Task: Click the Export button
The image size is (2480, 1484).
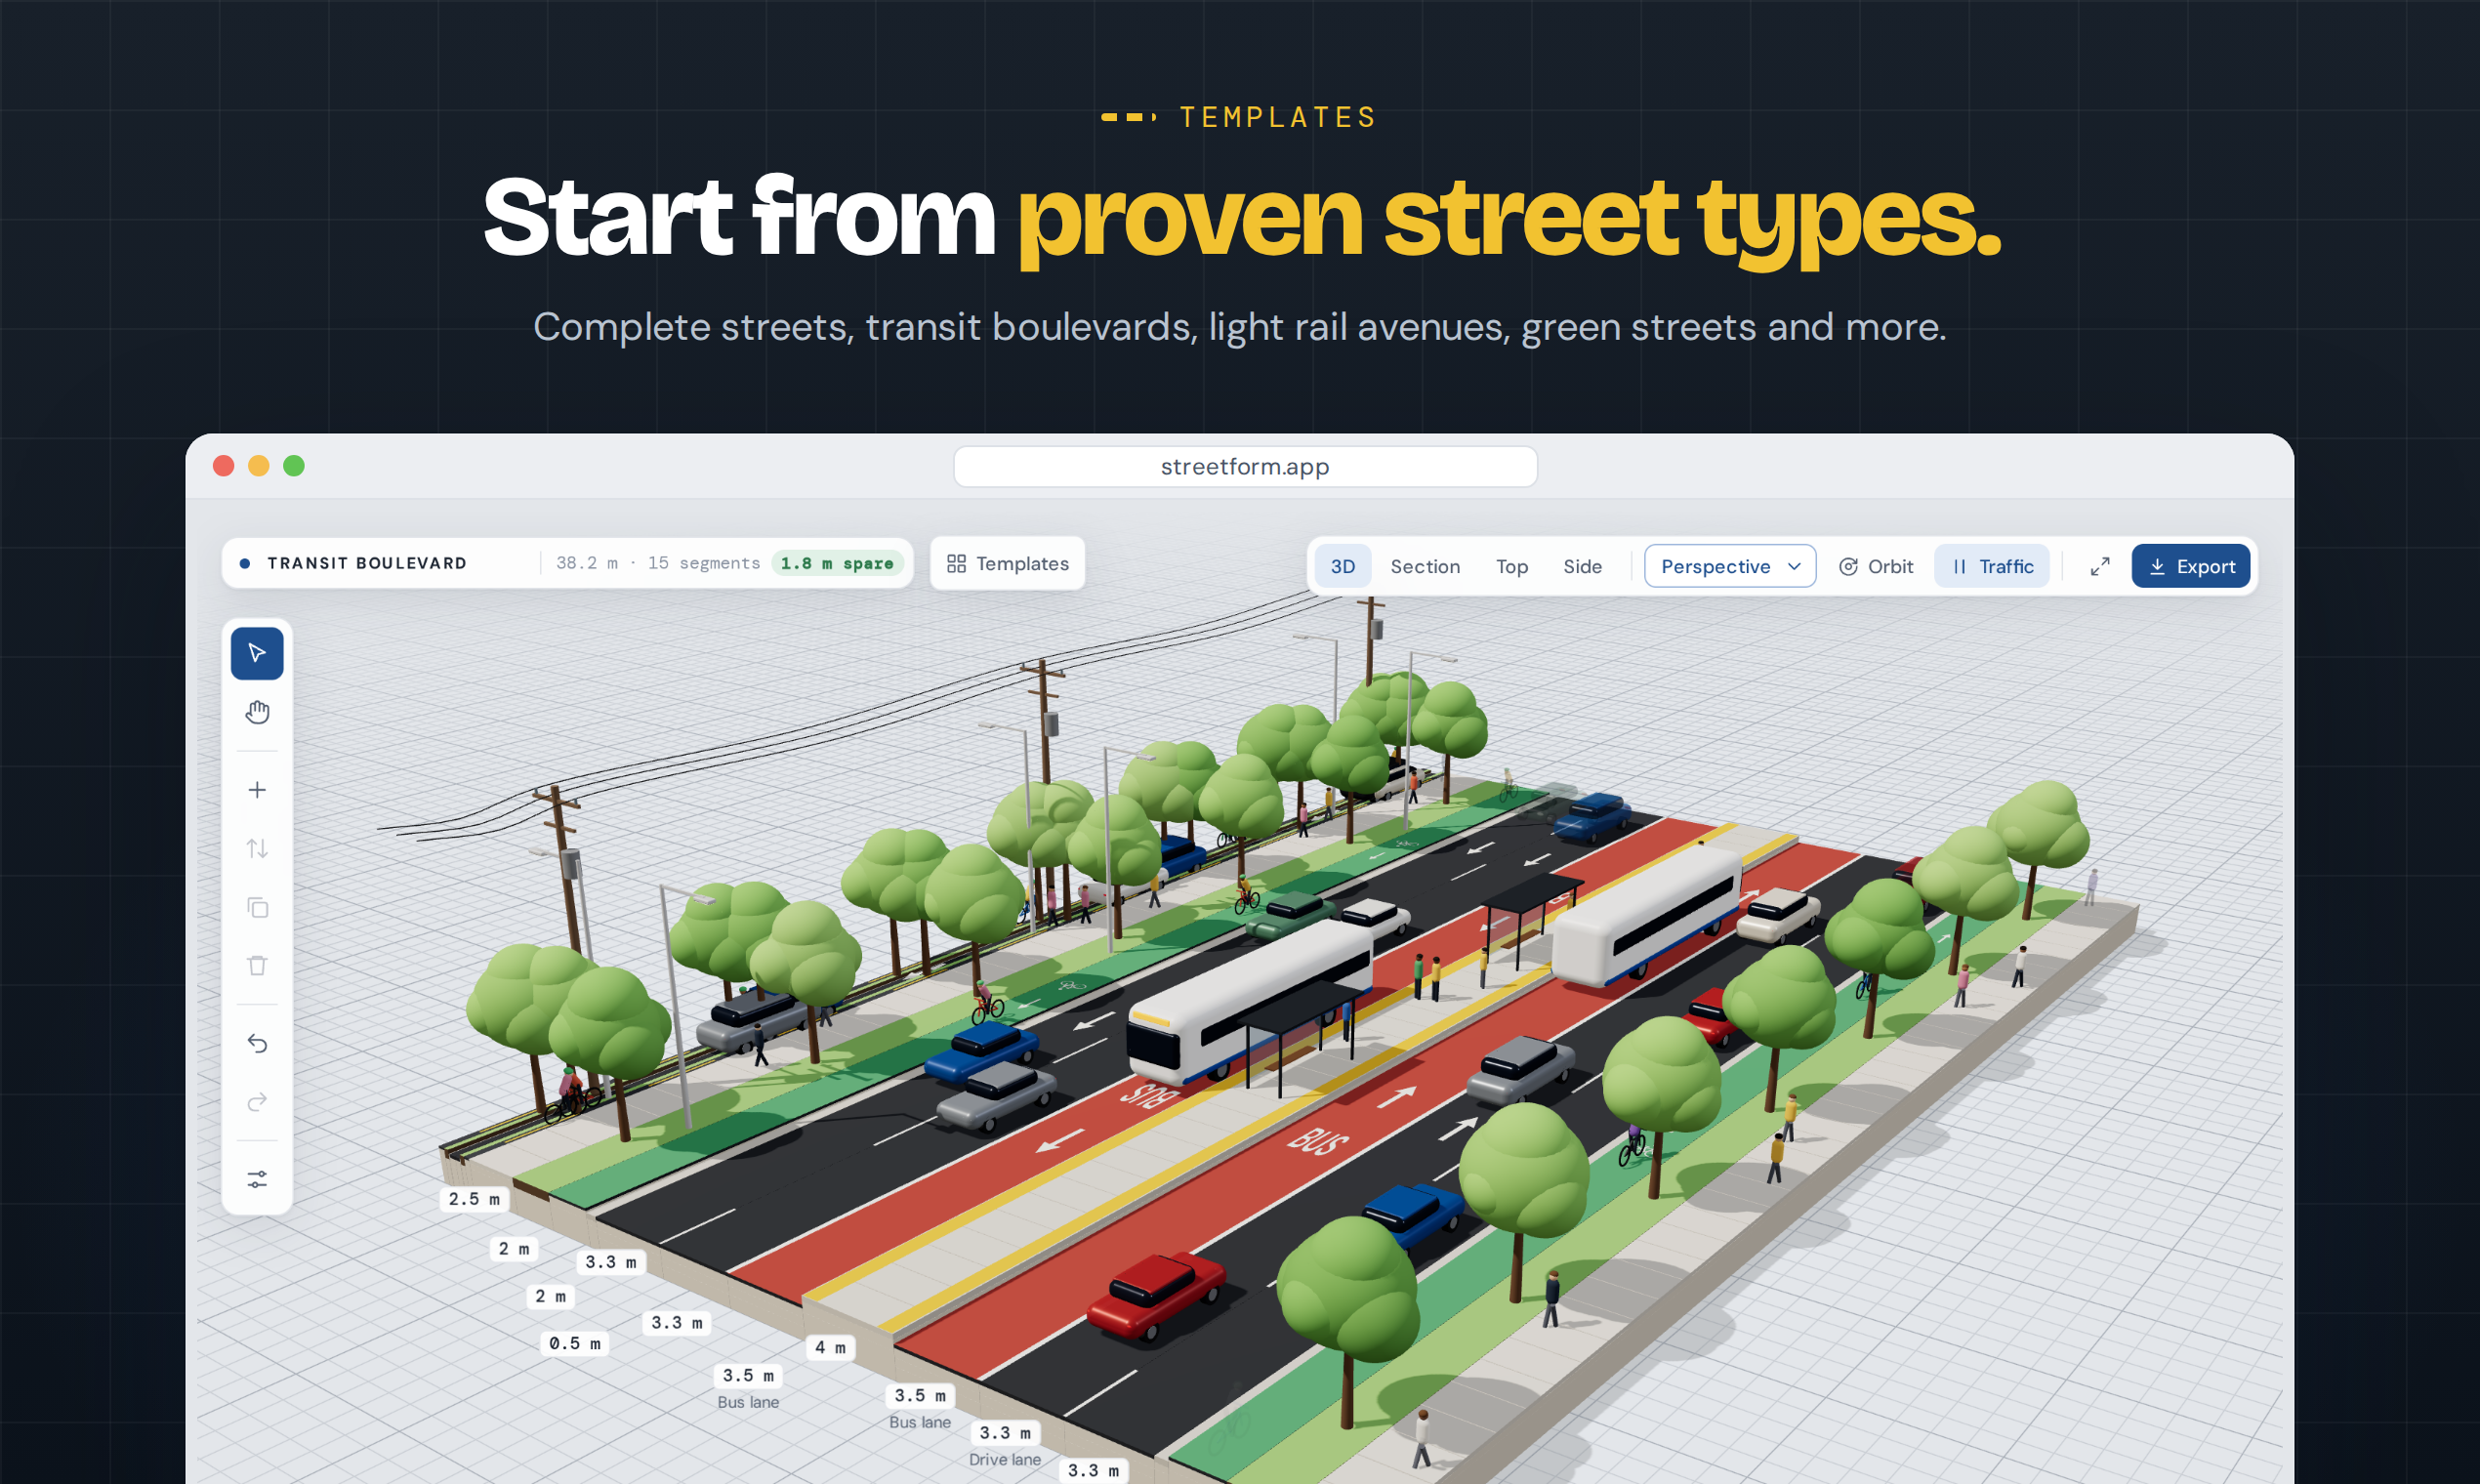Action: point(2190,566)
